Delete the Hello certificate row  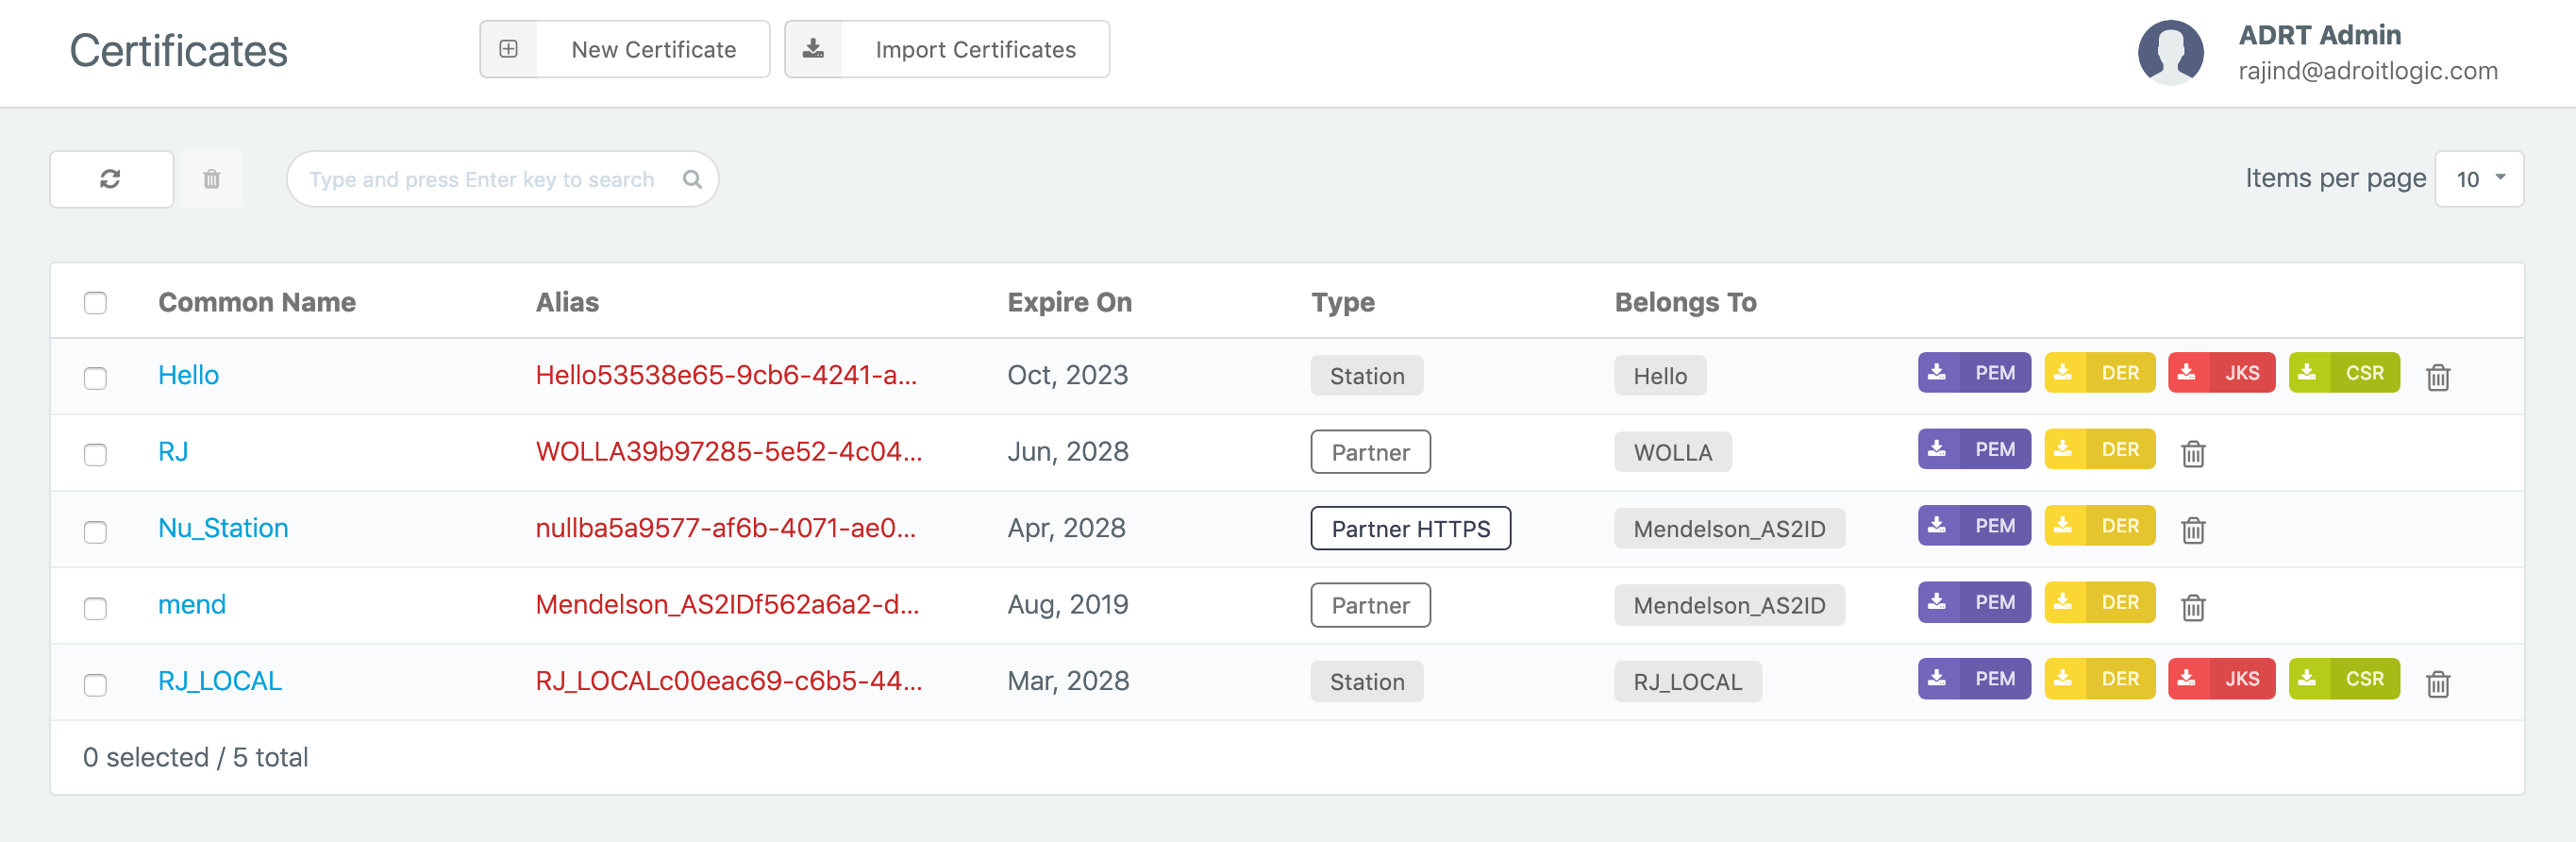click(2437, 377)
